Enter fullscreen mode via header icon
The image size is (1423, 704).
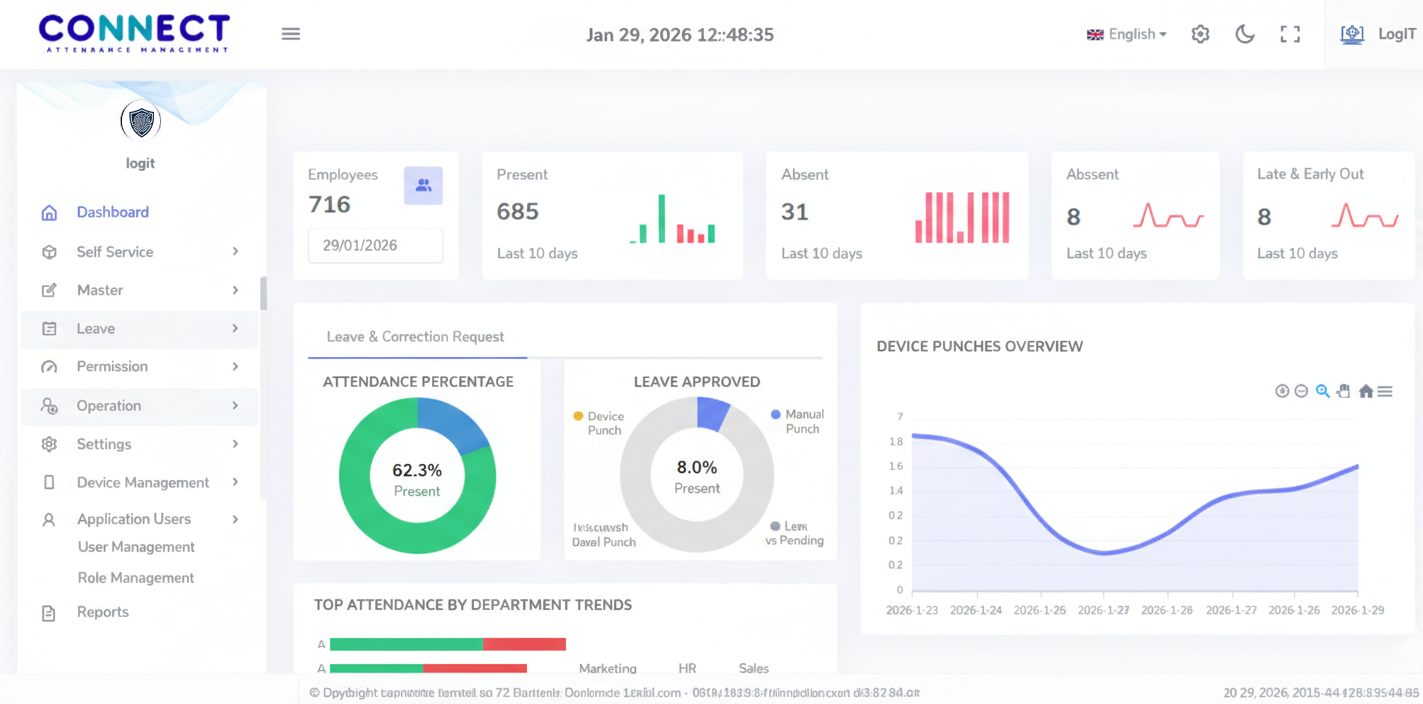pos(1290,34)
